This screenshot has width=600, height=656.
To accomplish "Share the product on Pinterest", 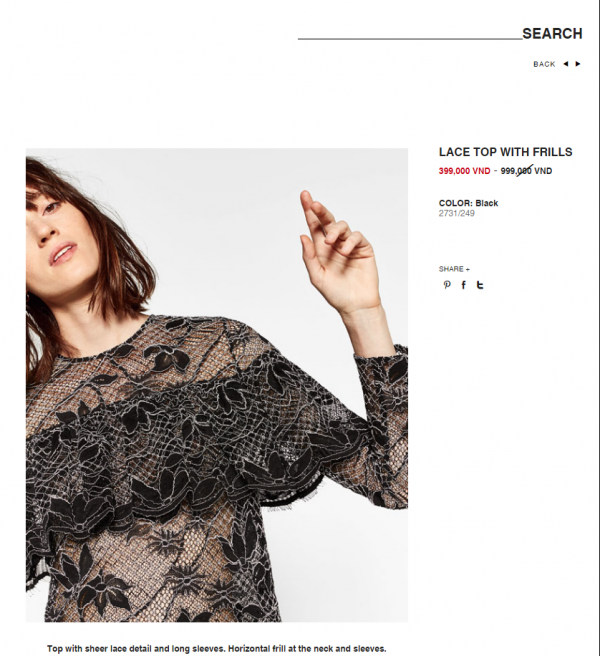I will point(447,285).
